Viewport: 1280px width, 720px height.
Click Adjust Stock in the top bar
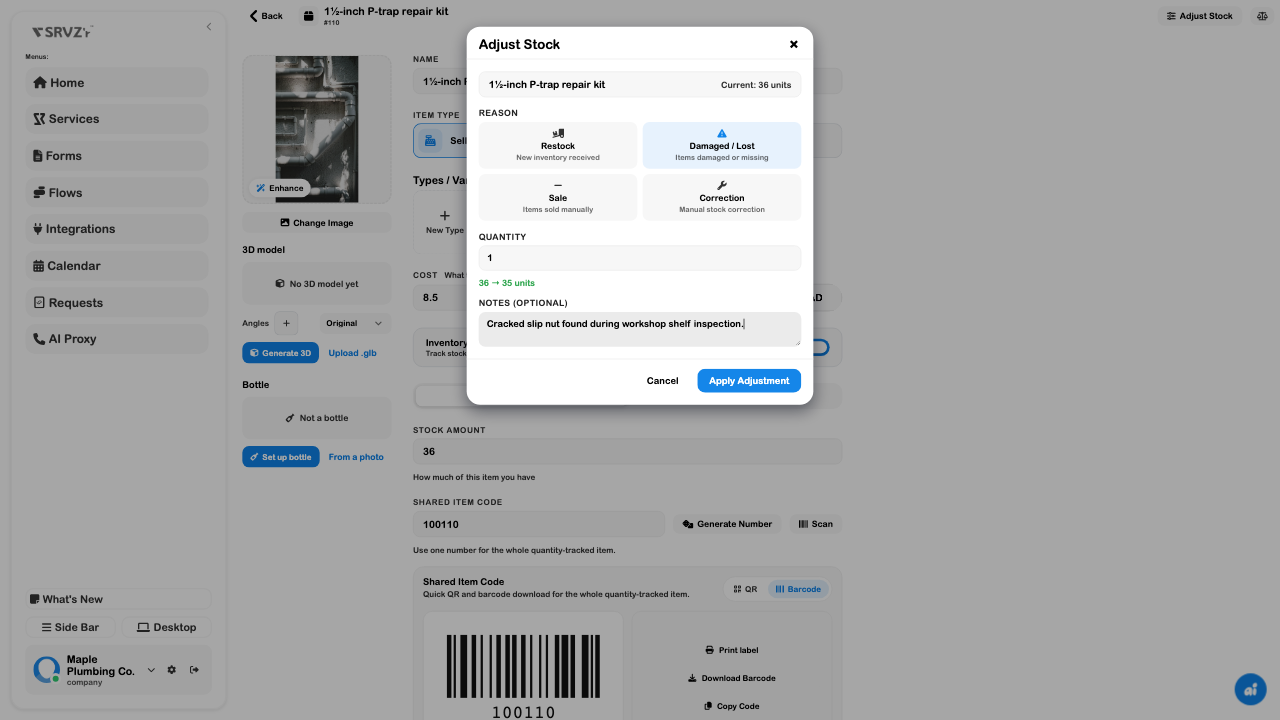click(x=1199, y=16)
